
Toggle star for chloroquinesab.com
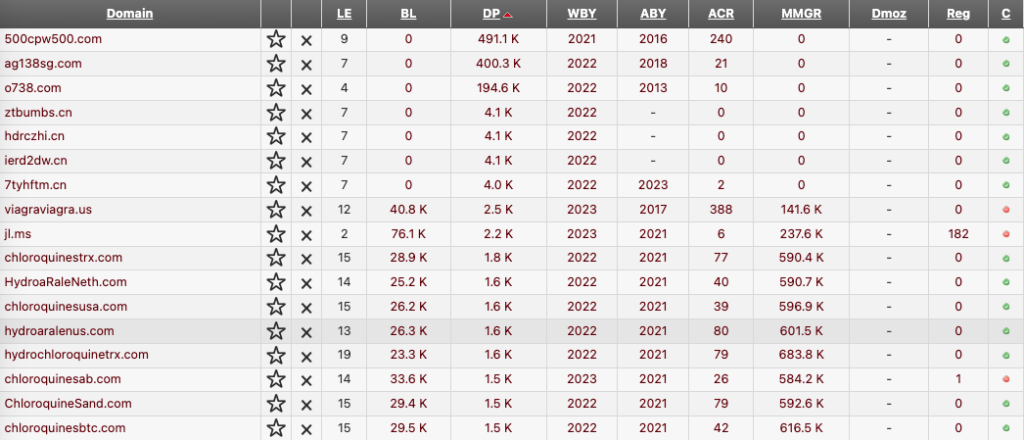(x=276, y=380)
